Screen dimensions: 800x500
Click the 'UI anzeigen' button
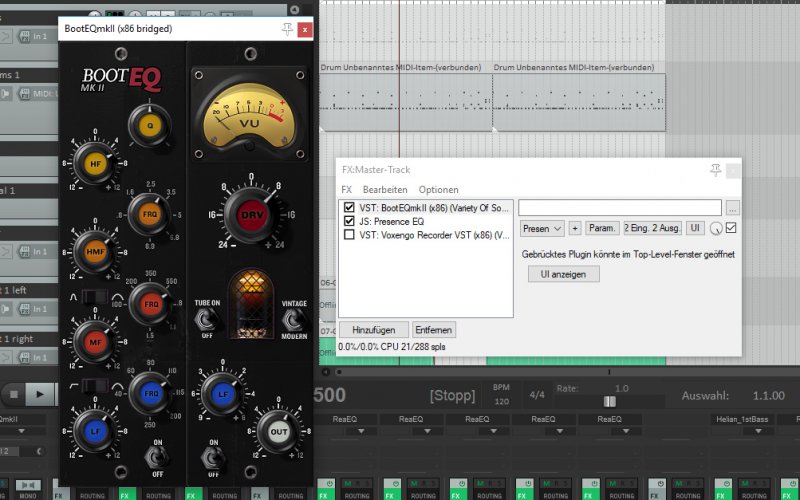(563, 274)
